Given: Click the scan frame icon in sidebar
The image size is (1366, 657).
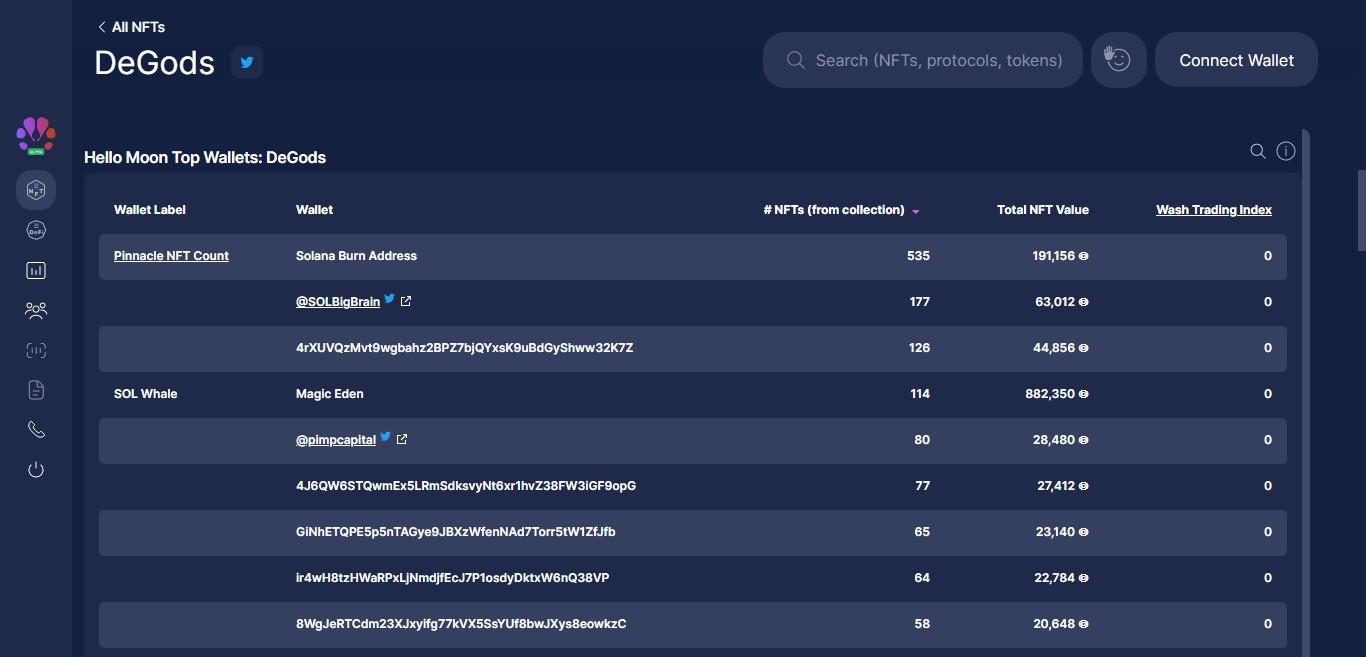Looking at the screenshot, I should pyautogui.click(x=36, y=350).
